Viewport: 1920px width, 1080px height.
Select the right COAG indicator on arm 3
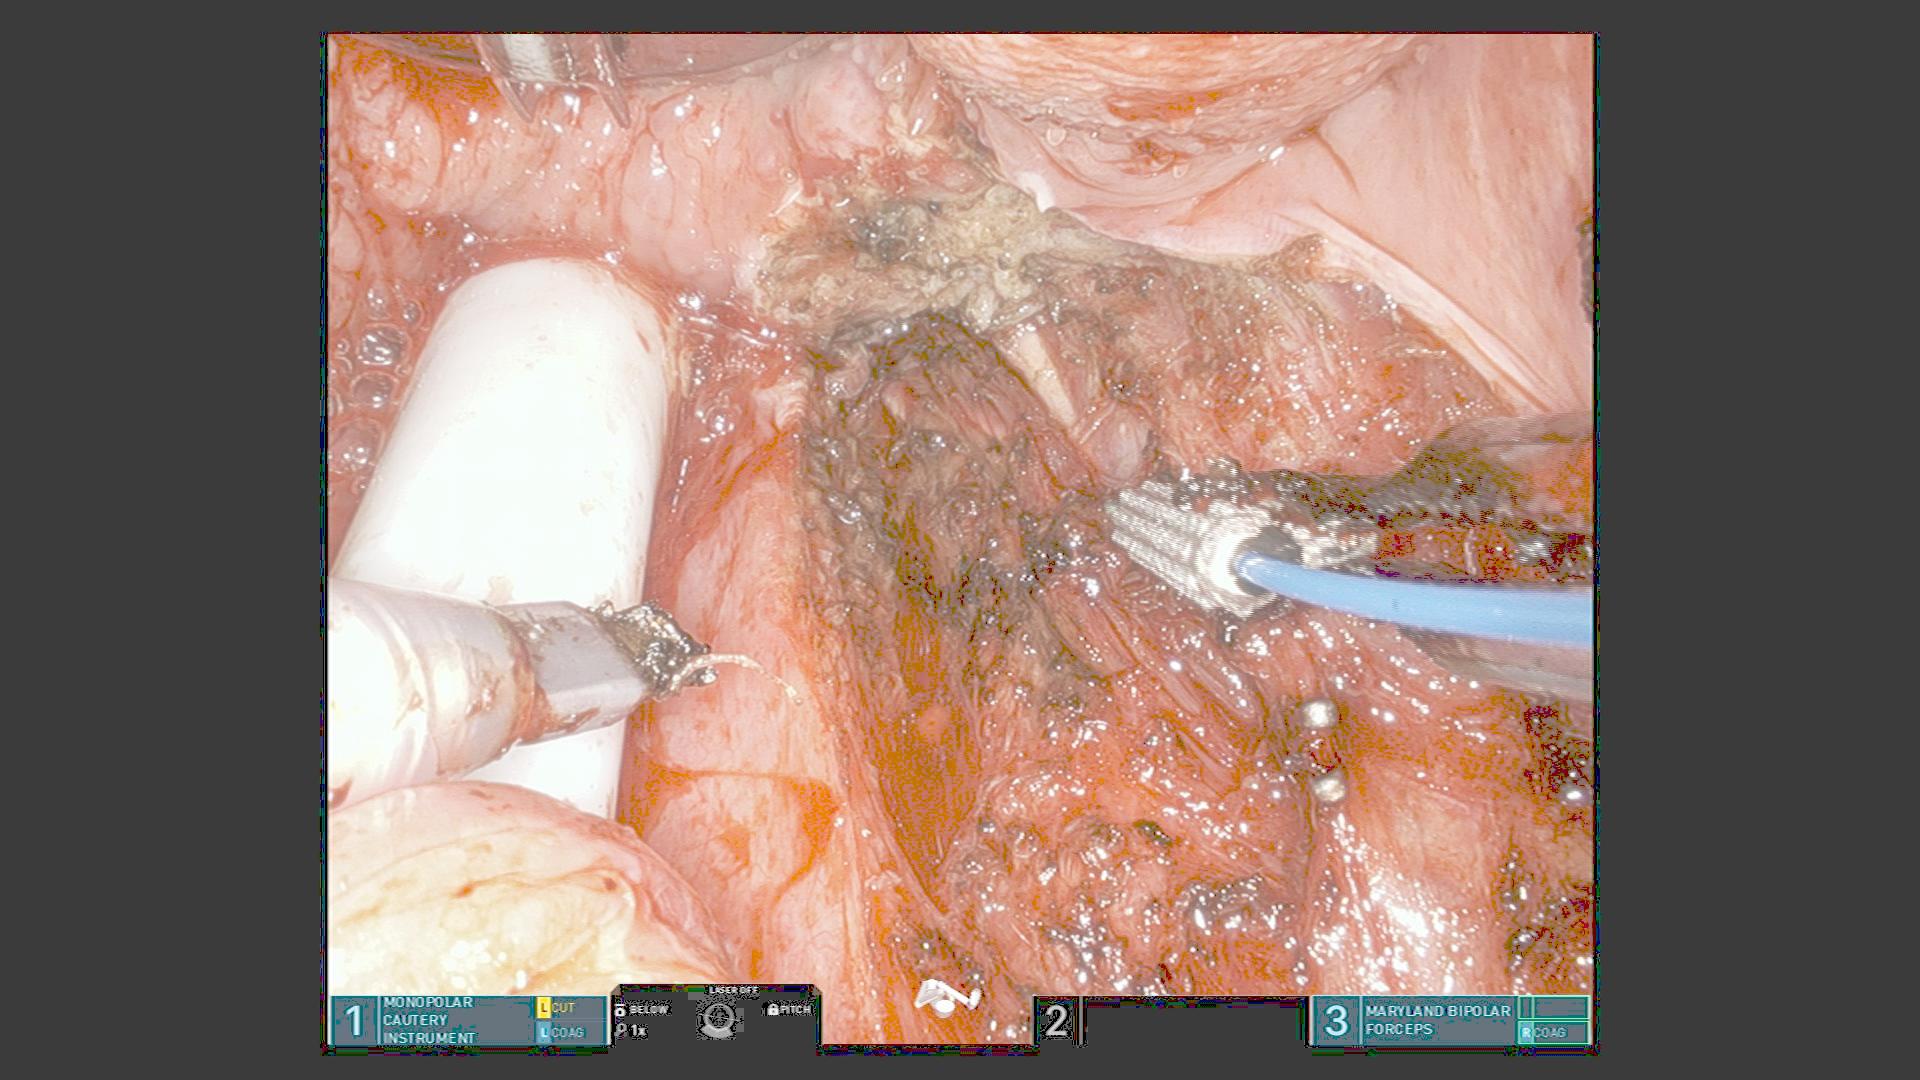(1553, 1033)
